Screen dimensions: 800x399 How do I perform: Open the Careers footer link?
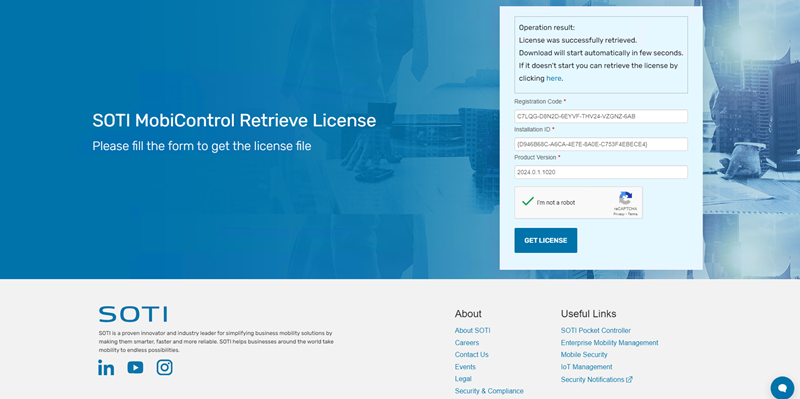467,343
